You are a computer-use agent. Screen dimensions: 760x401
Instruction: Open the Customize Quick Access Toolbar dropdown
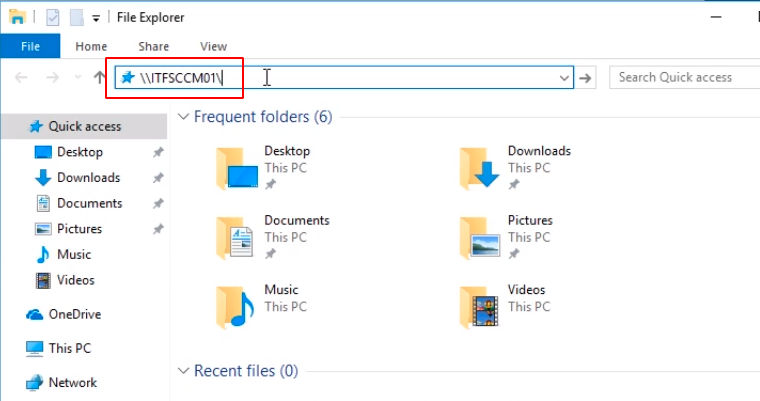click(x=96, y=18)
